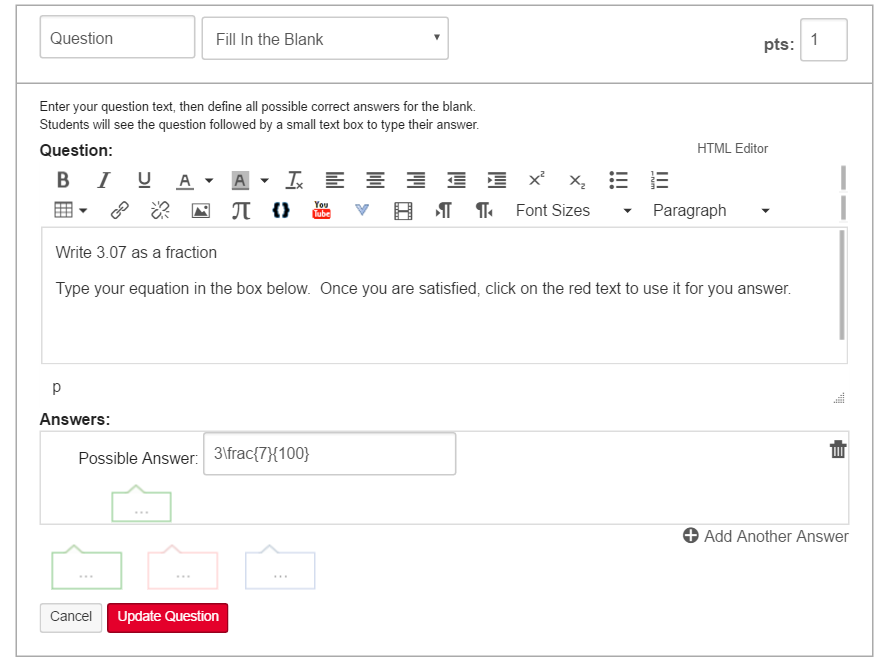Expand the Font Sizes dropdown
885x672 pixels.
(574, 211)
